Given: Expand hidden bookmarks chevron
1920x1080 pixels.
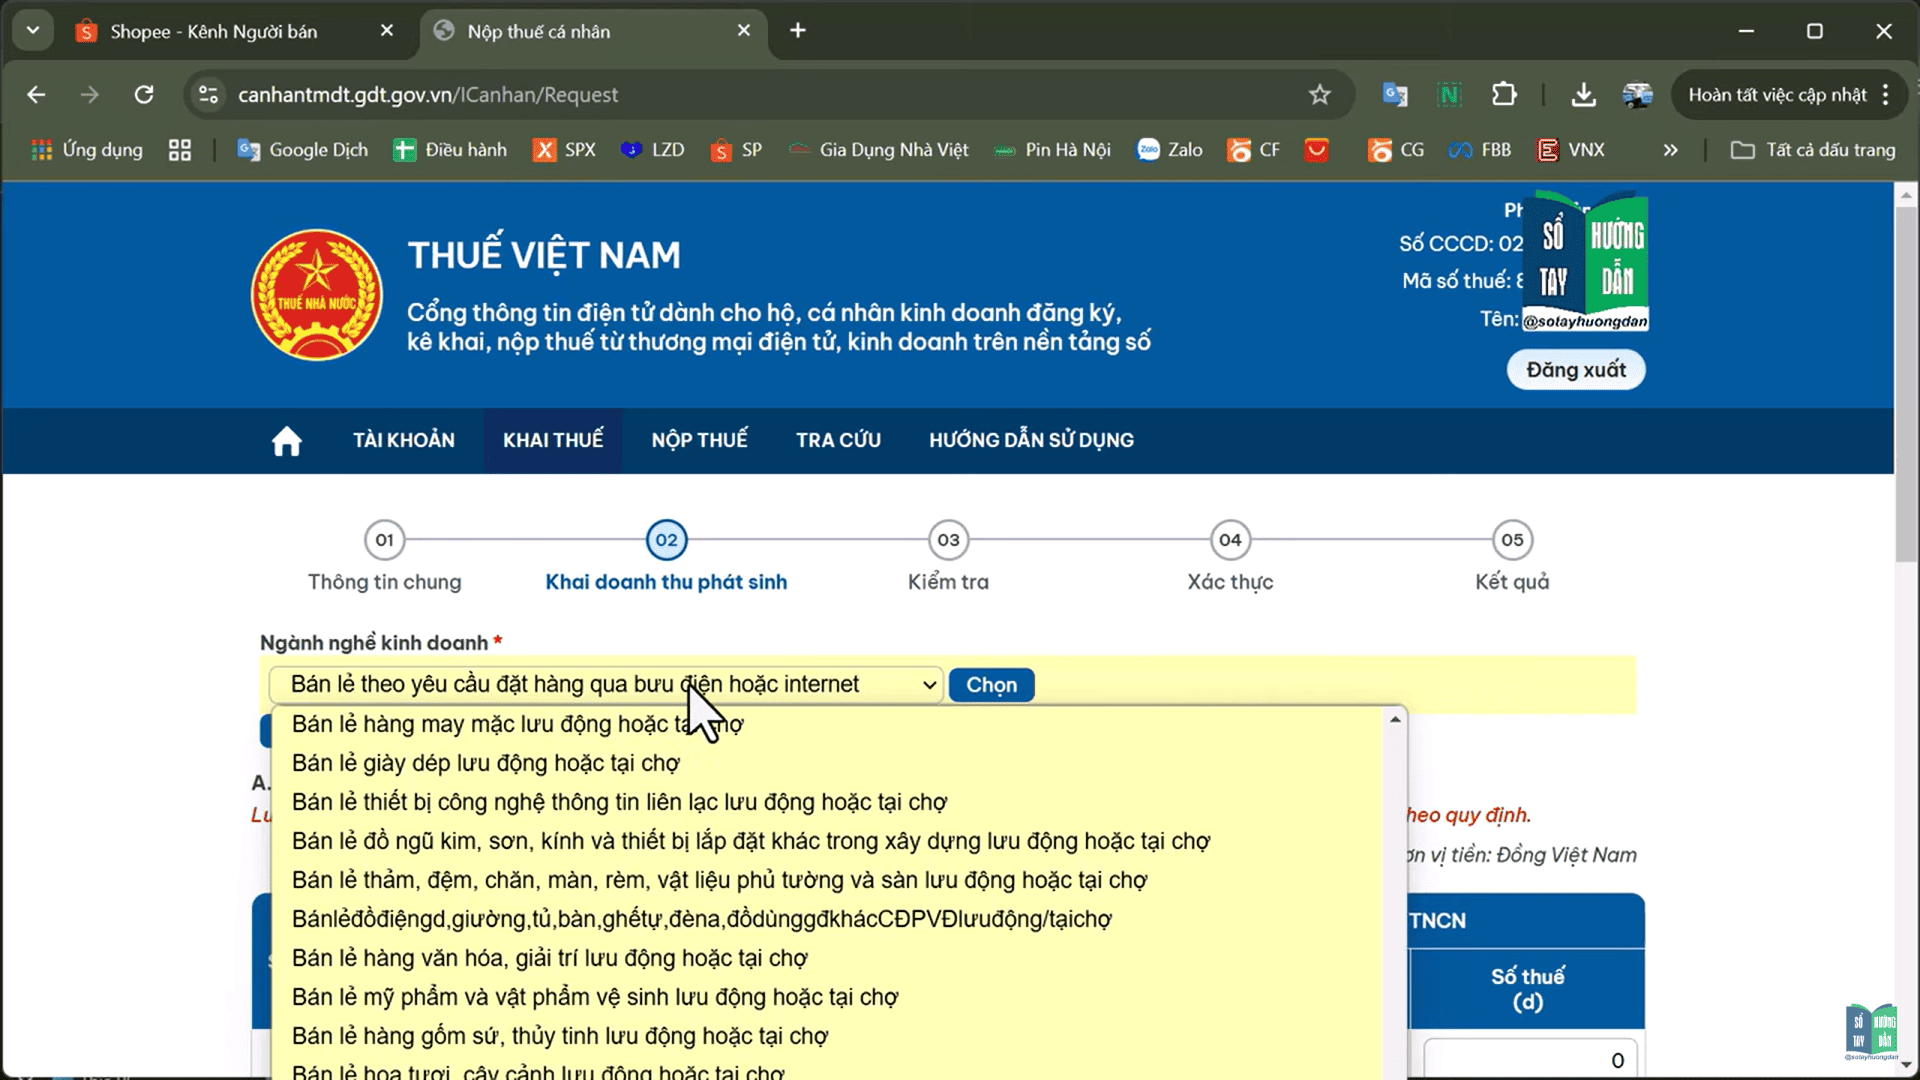Looking at the screenshot, I should click(1670, 150).
